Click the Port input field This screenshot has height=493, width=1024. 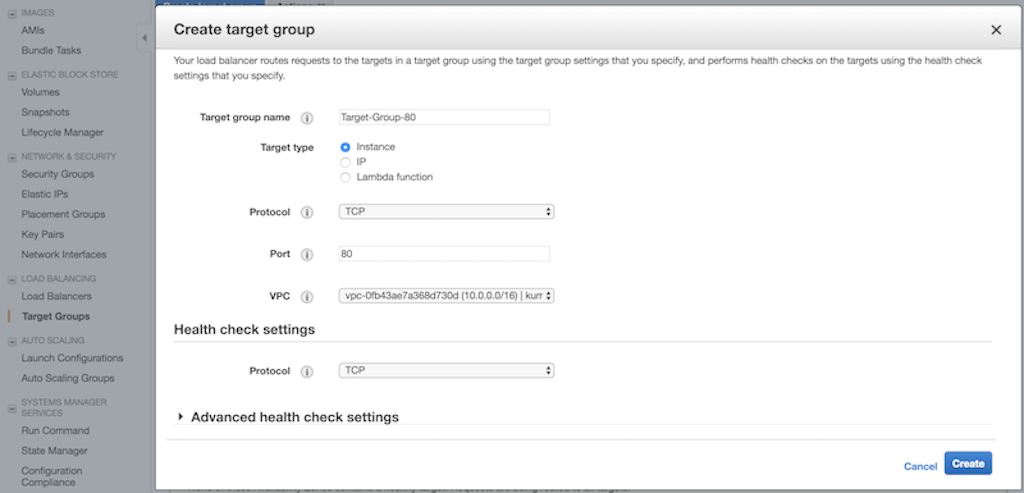[444, 254]
